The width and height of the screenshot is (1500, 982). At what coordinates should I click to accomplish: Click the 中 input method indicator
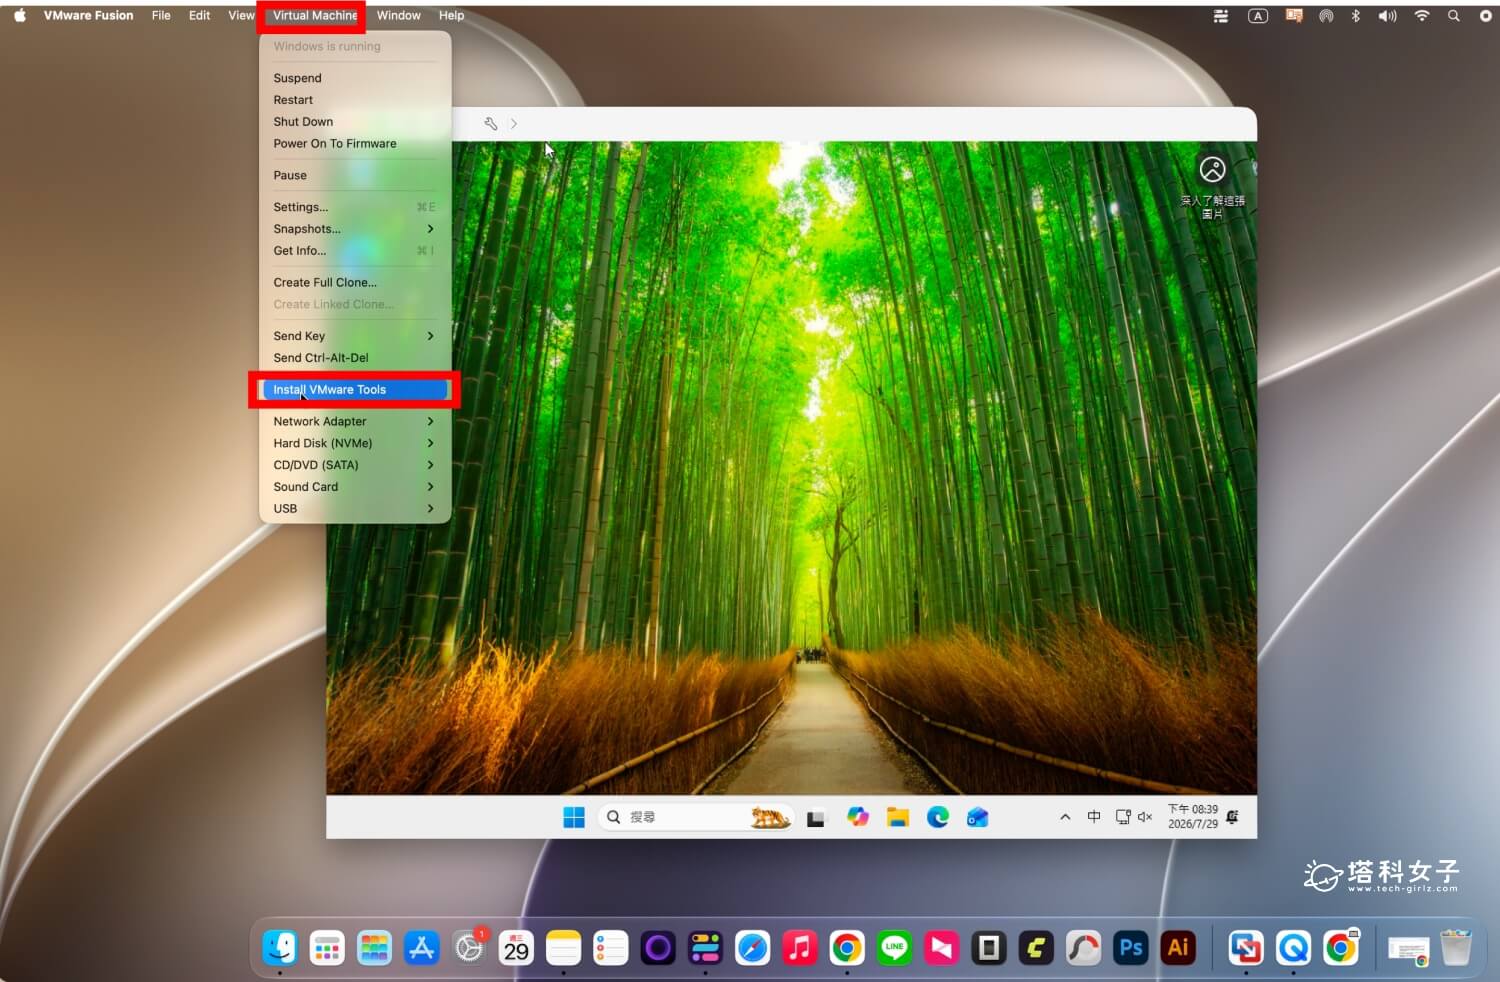click(x=1094, y=817)
